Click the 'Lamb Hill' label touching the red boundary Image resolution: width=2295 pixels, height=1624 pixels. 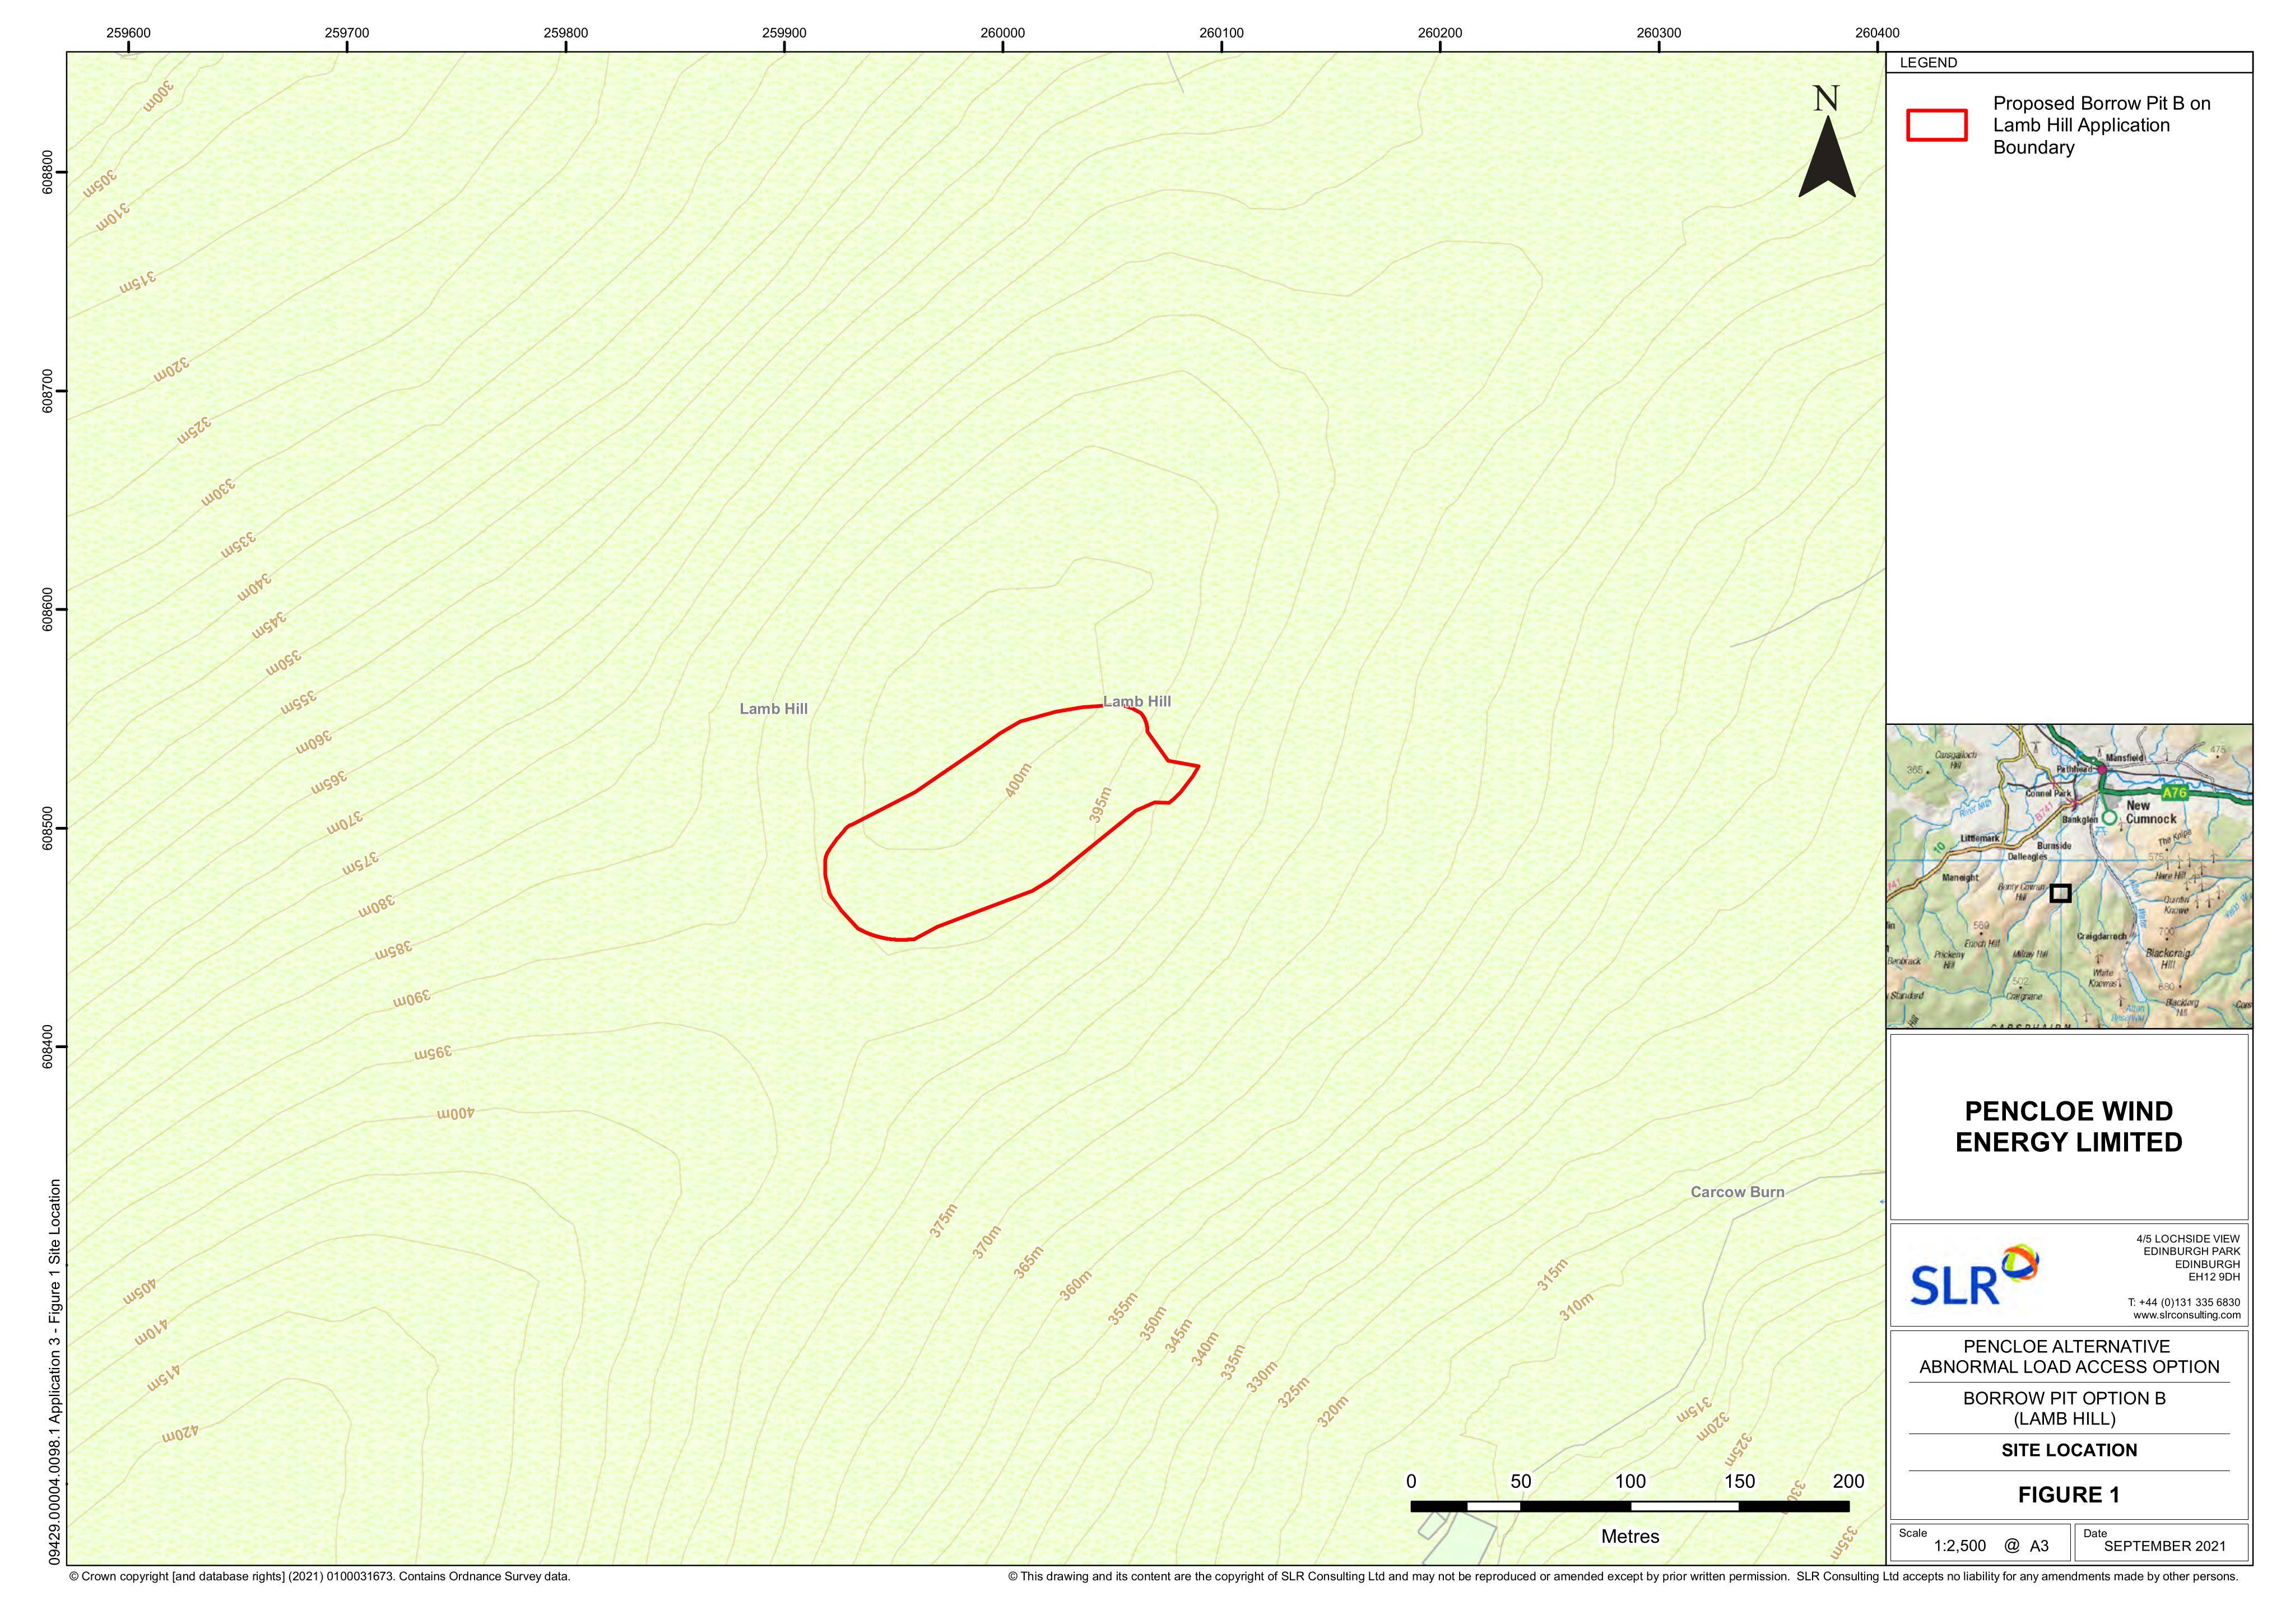pyautogui.click(x=1137, y=701)
